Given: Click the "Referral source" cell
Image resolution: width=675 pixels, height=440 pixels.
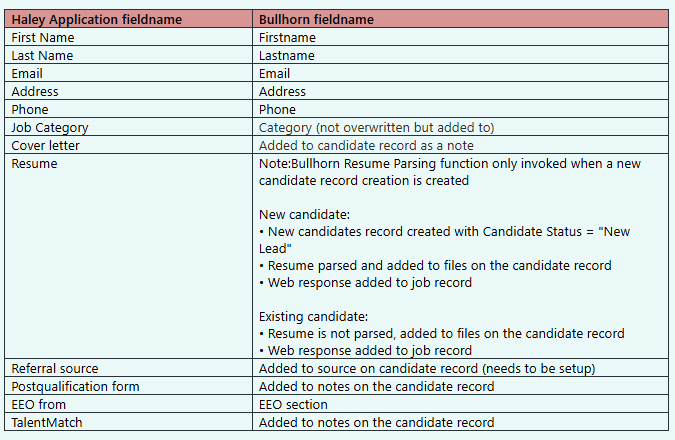Looking at the screenshot, I should [x=55, y=368].
